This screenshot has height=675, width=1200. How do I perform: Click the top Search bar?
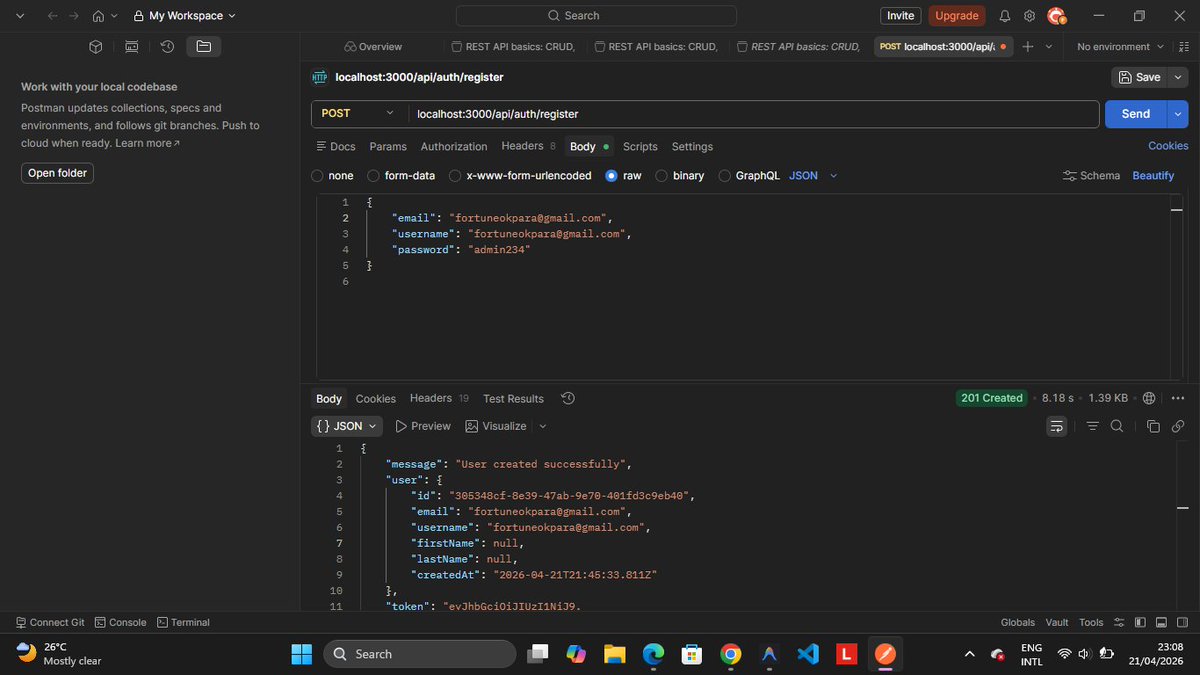click(x=596, y=16)
